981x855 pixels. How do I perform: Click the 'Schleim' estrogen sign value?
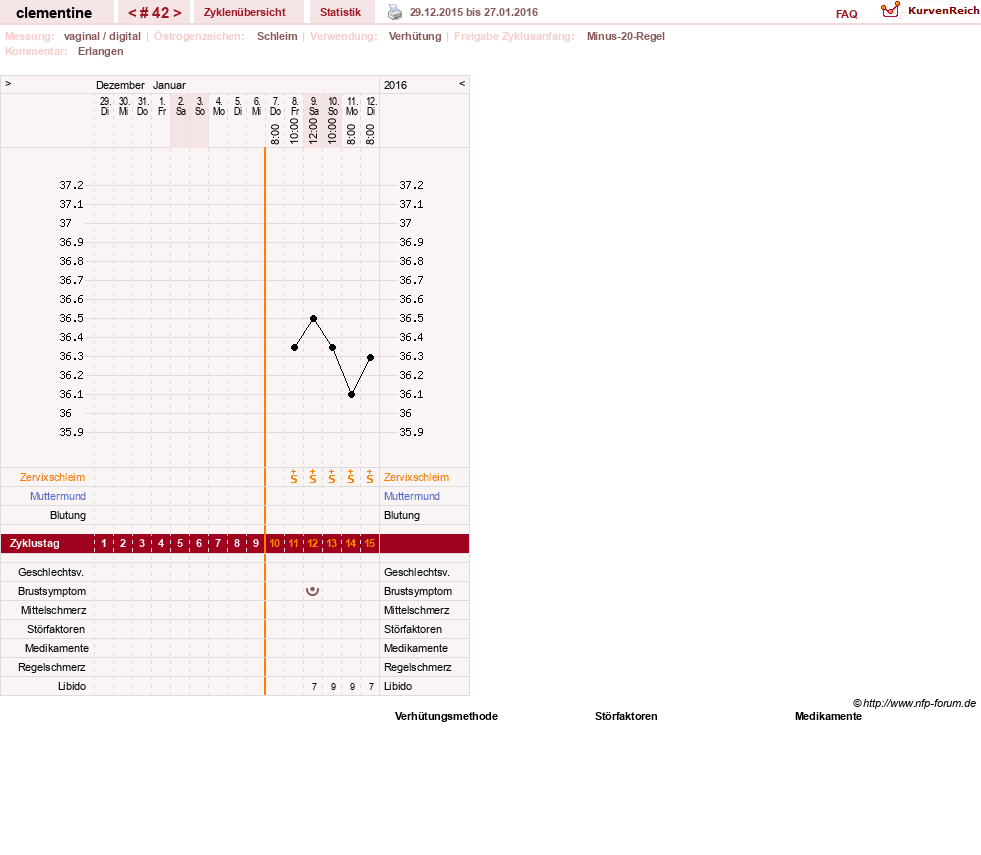(x=277, y=36)
